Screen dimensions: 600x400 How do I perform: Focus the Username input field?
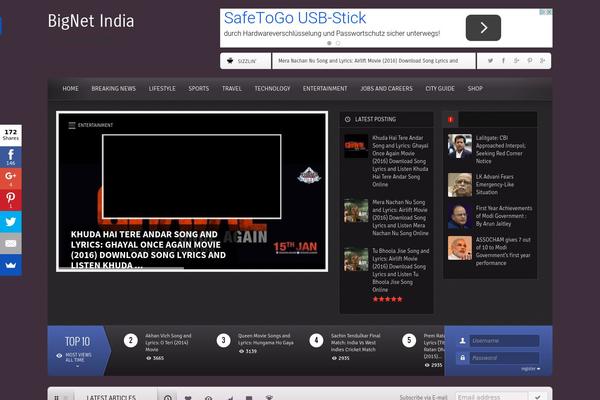click(x=504, y=340)
